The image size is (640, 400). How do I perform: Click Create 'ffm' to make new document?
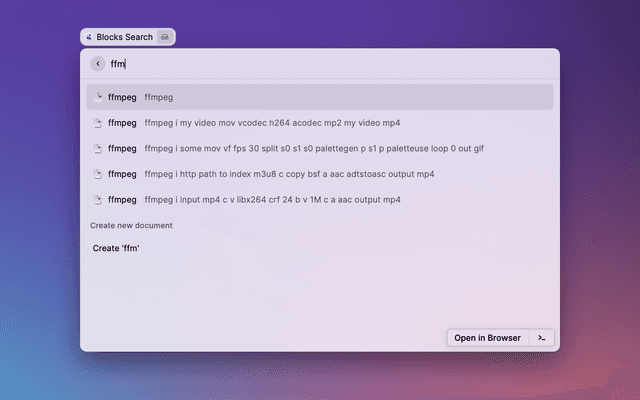[116, 248]
